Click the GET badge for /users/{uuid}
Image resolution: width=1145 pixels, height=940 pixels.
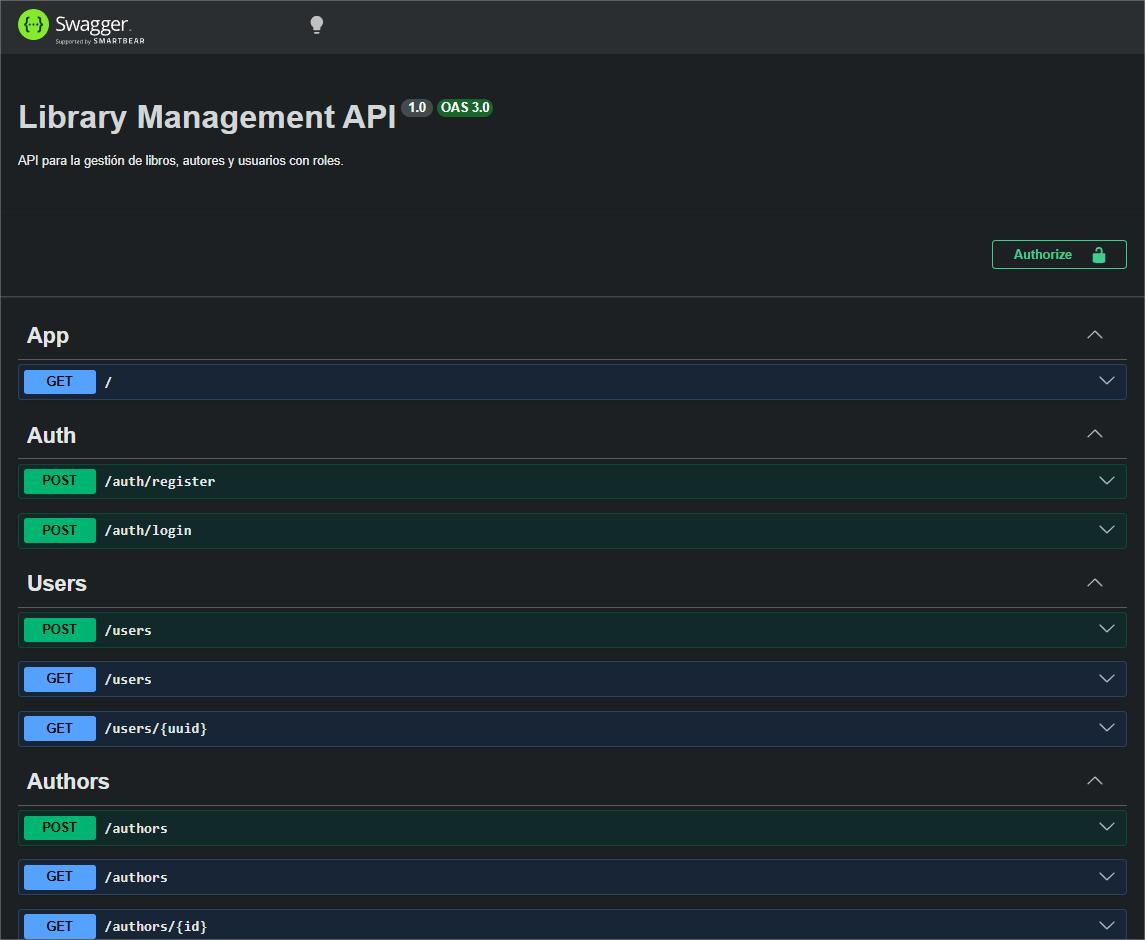coord(60,729)
